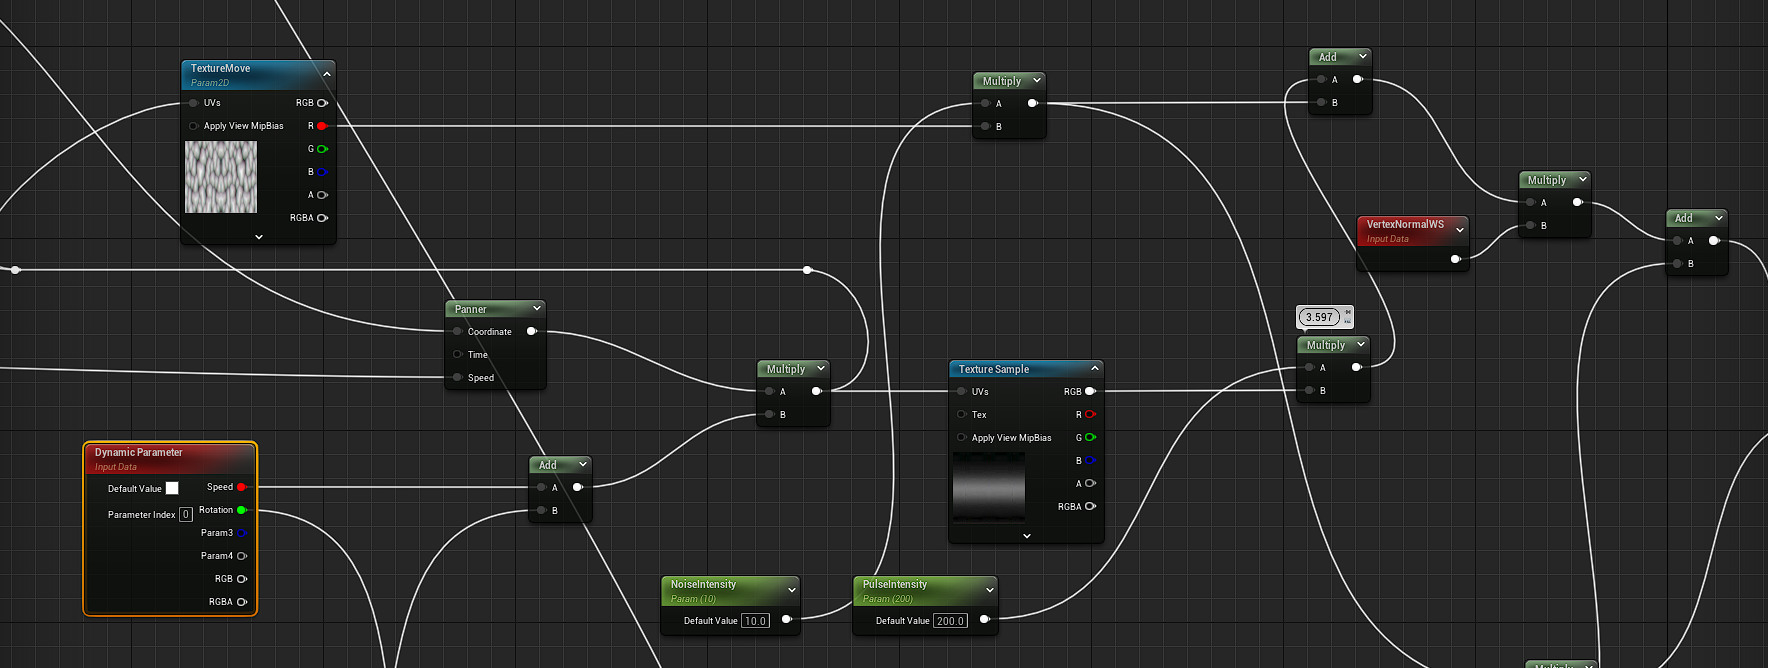Image resolution: width=1768 pixels, height=668 pixels.
Task: Select the TextureMove node title
Action: coord(220,68)
